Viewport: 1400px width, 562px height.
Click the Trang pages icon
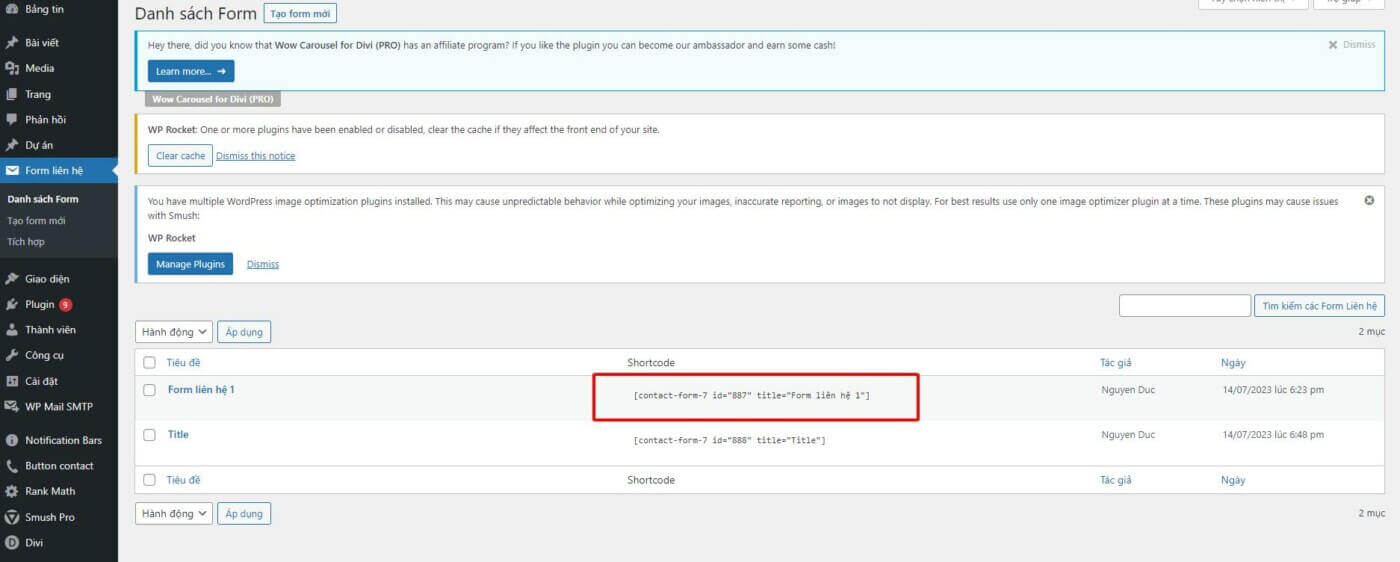tap(12, 94)
